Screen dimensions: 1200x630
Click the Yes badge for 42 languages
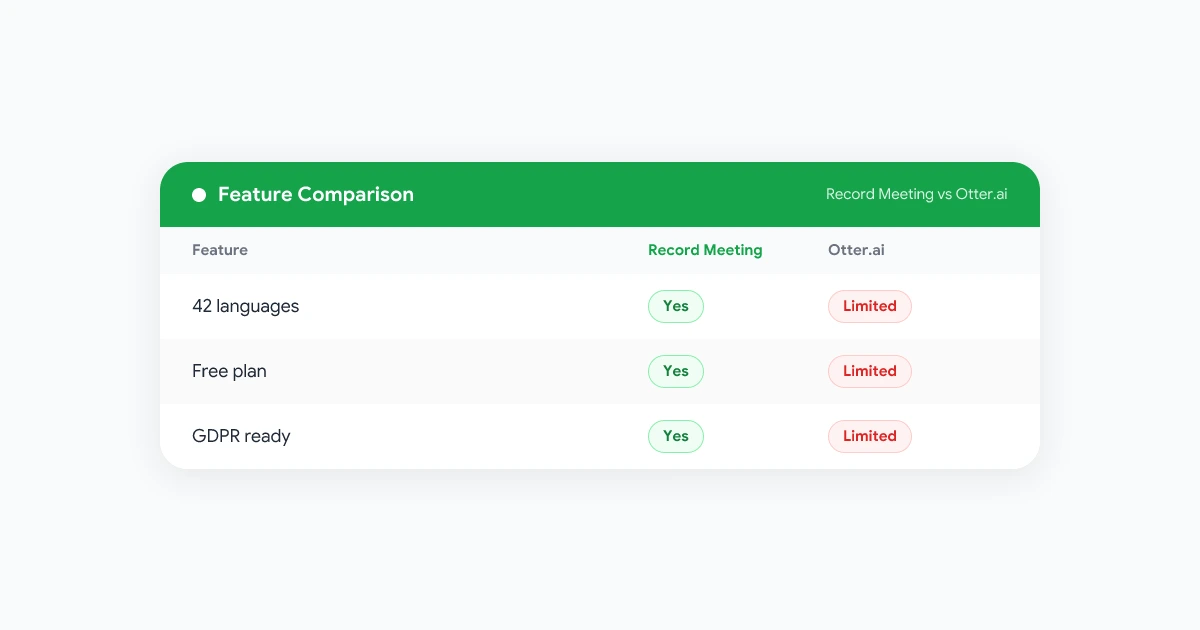point(676,306)
